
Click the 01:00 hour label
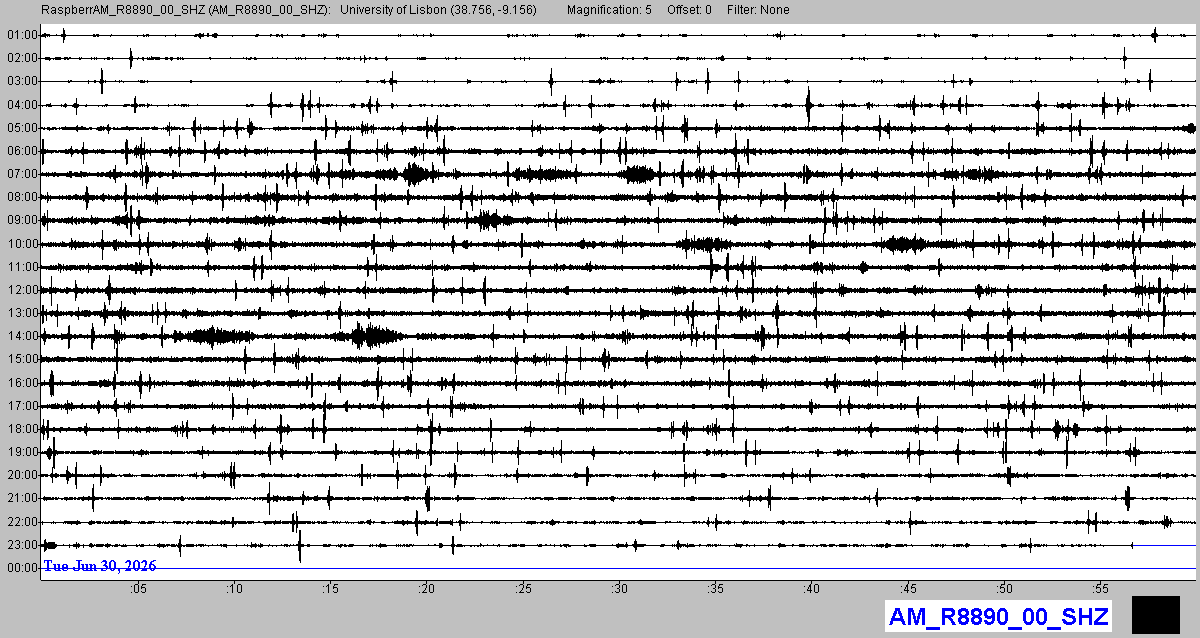[22, 35]
